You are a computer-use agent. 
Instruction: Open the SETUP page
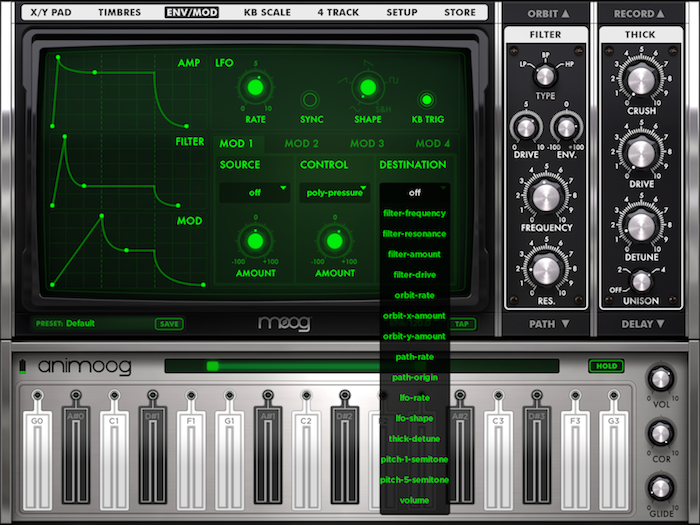402,12
